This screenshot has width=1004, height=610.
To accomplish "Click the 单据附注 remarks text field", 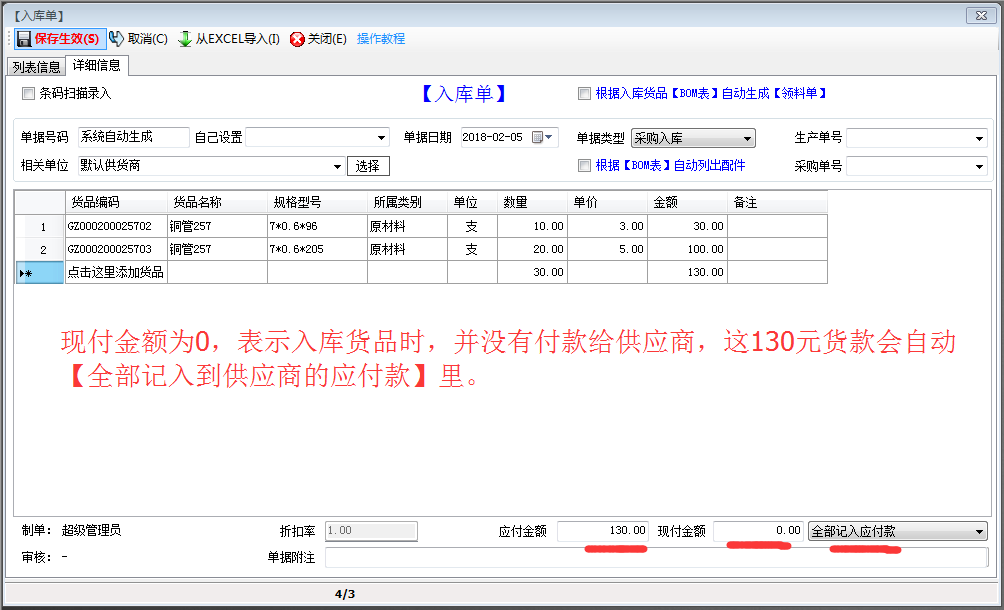I will pos(655,557).
